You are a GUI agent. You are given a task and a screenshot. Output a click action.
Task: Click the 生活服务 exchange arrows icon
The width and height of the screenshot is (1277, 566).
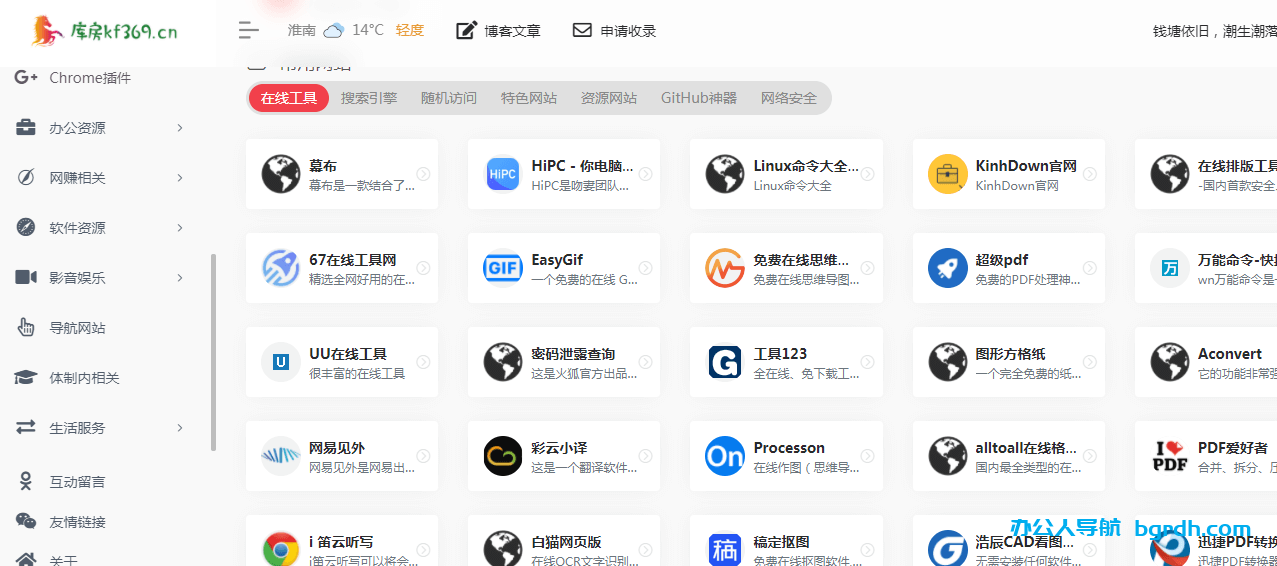click(26, 427)
